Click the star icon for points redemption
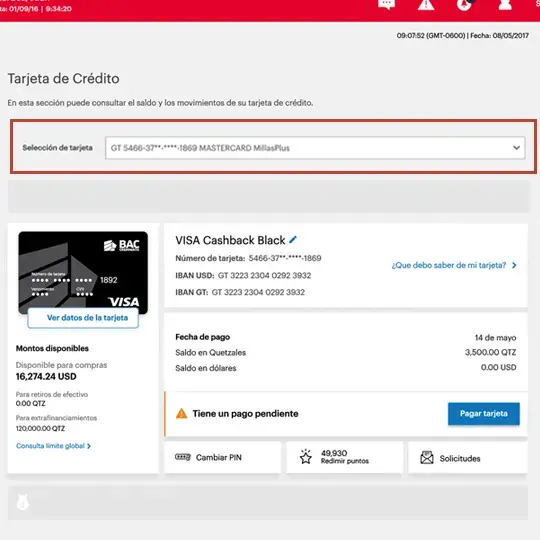The image size is (540, 540). point(305,457)
